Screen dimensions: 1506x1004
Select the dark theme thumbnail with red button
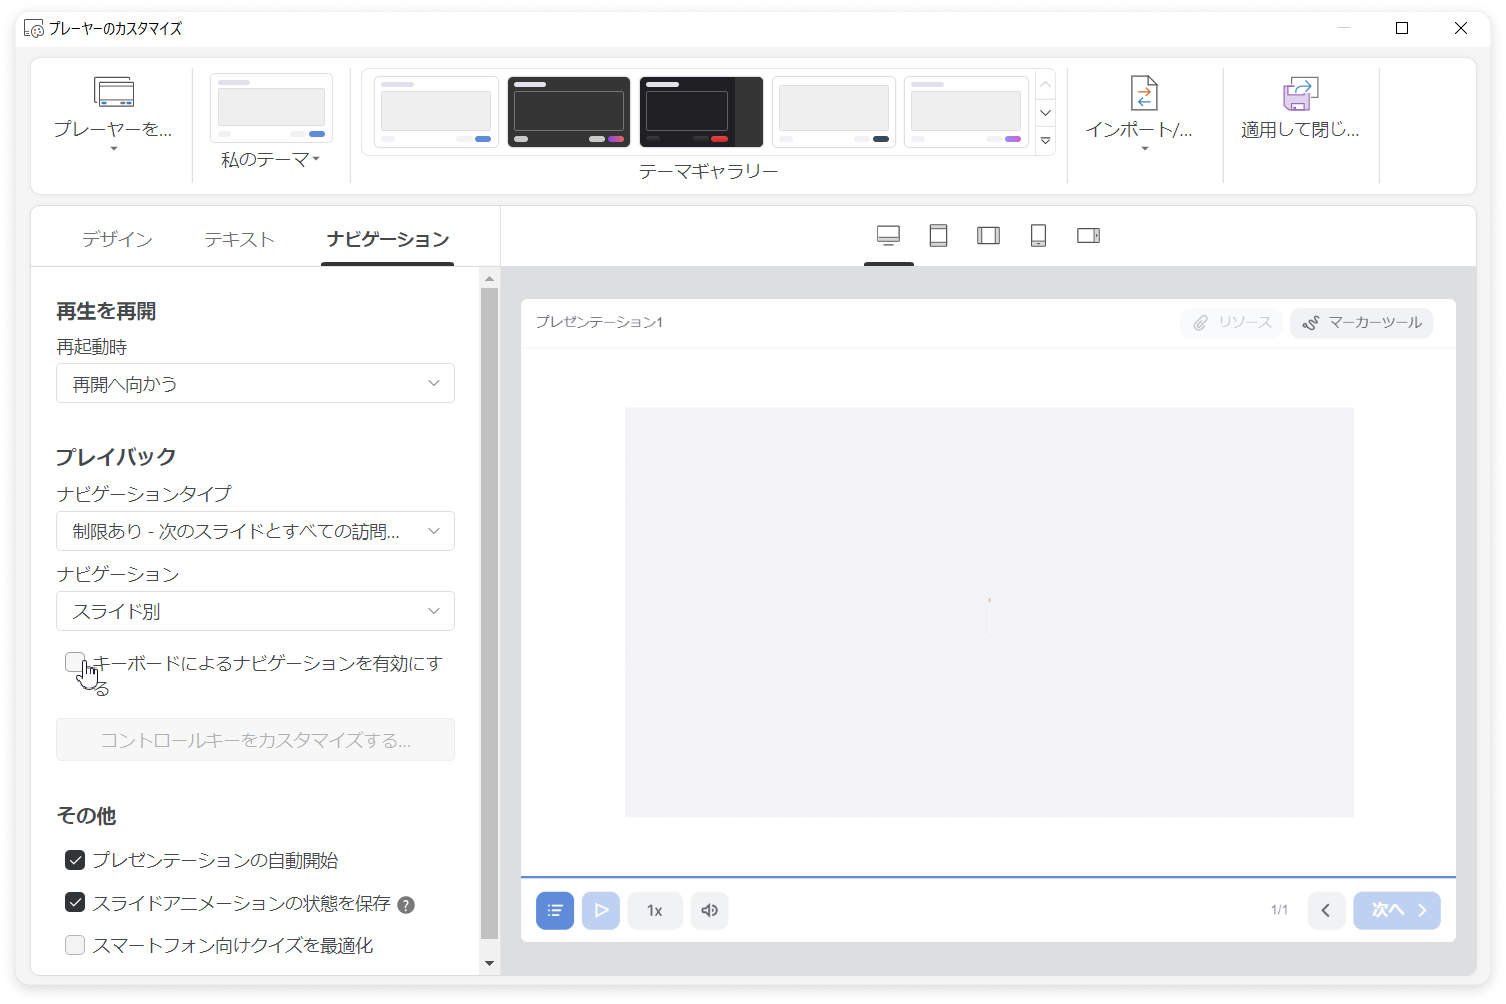tap(701, 112)
